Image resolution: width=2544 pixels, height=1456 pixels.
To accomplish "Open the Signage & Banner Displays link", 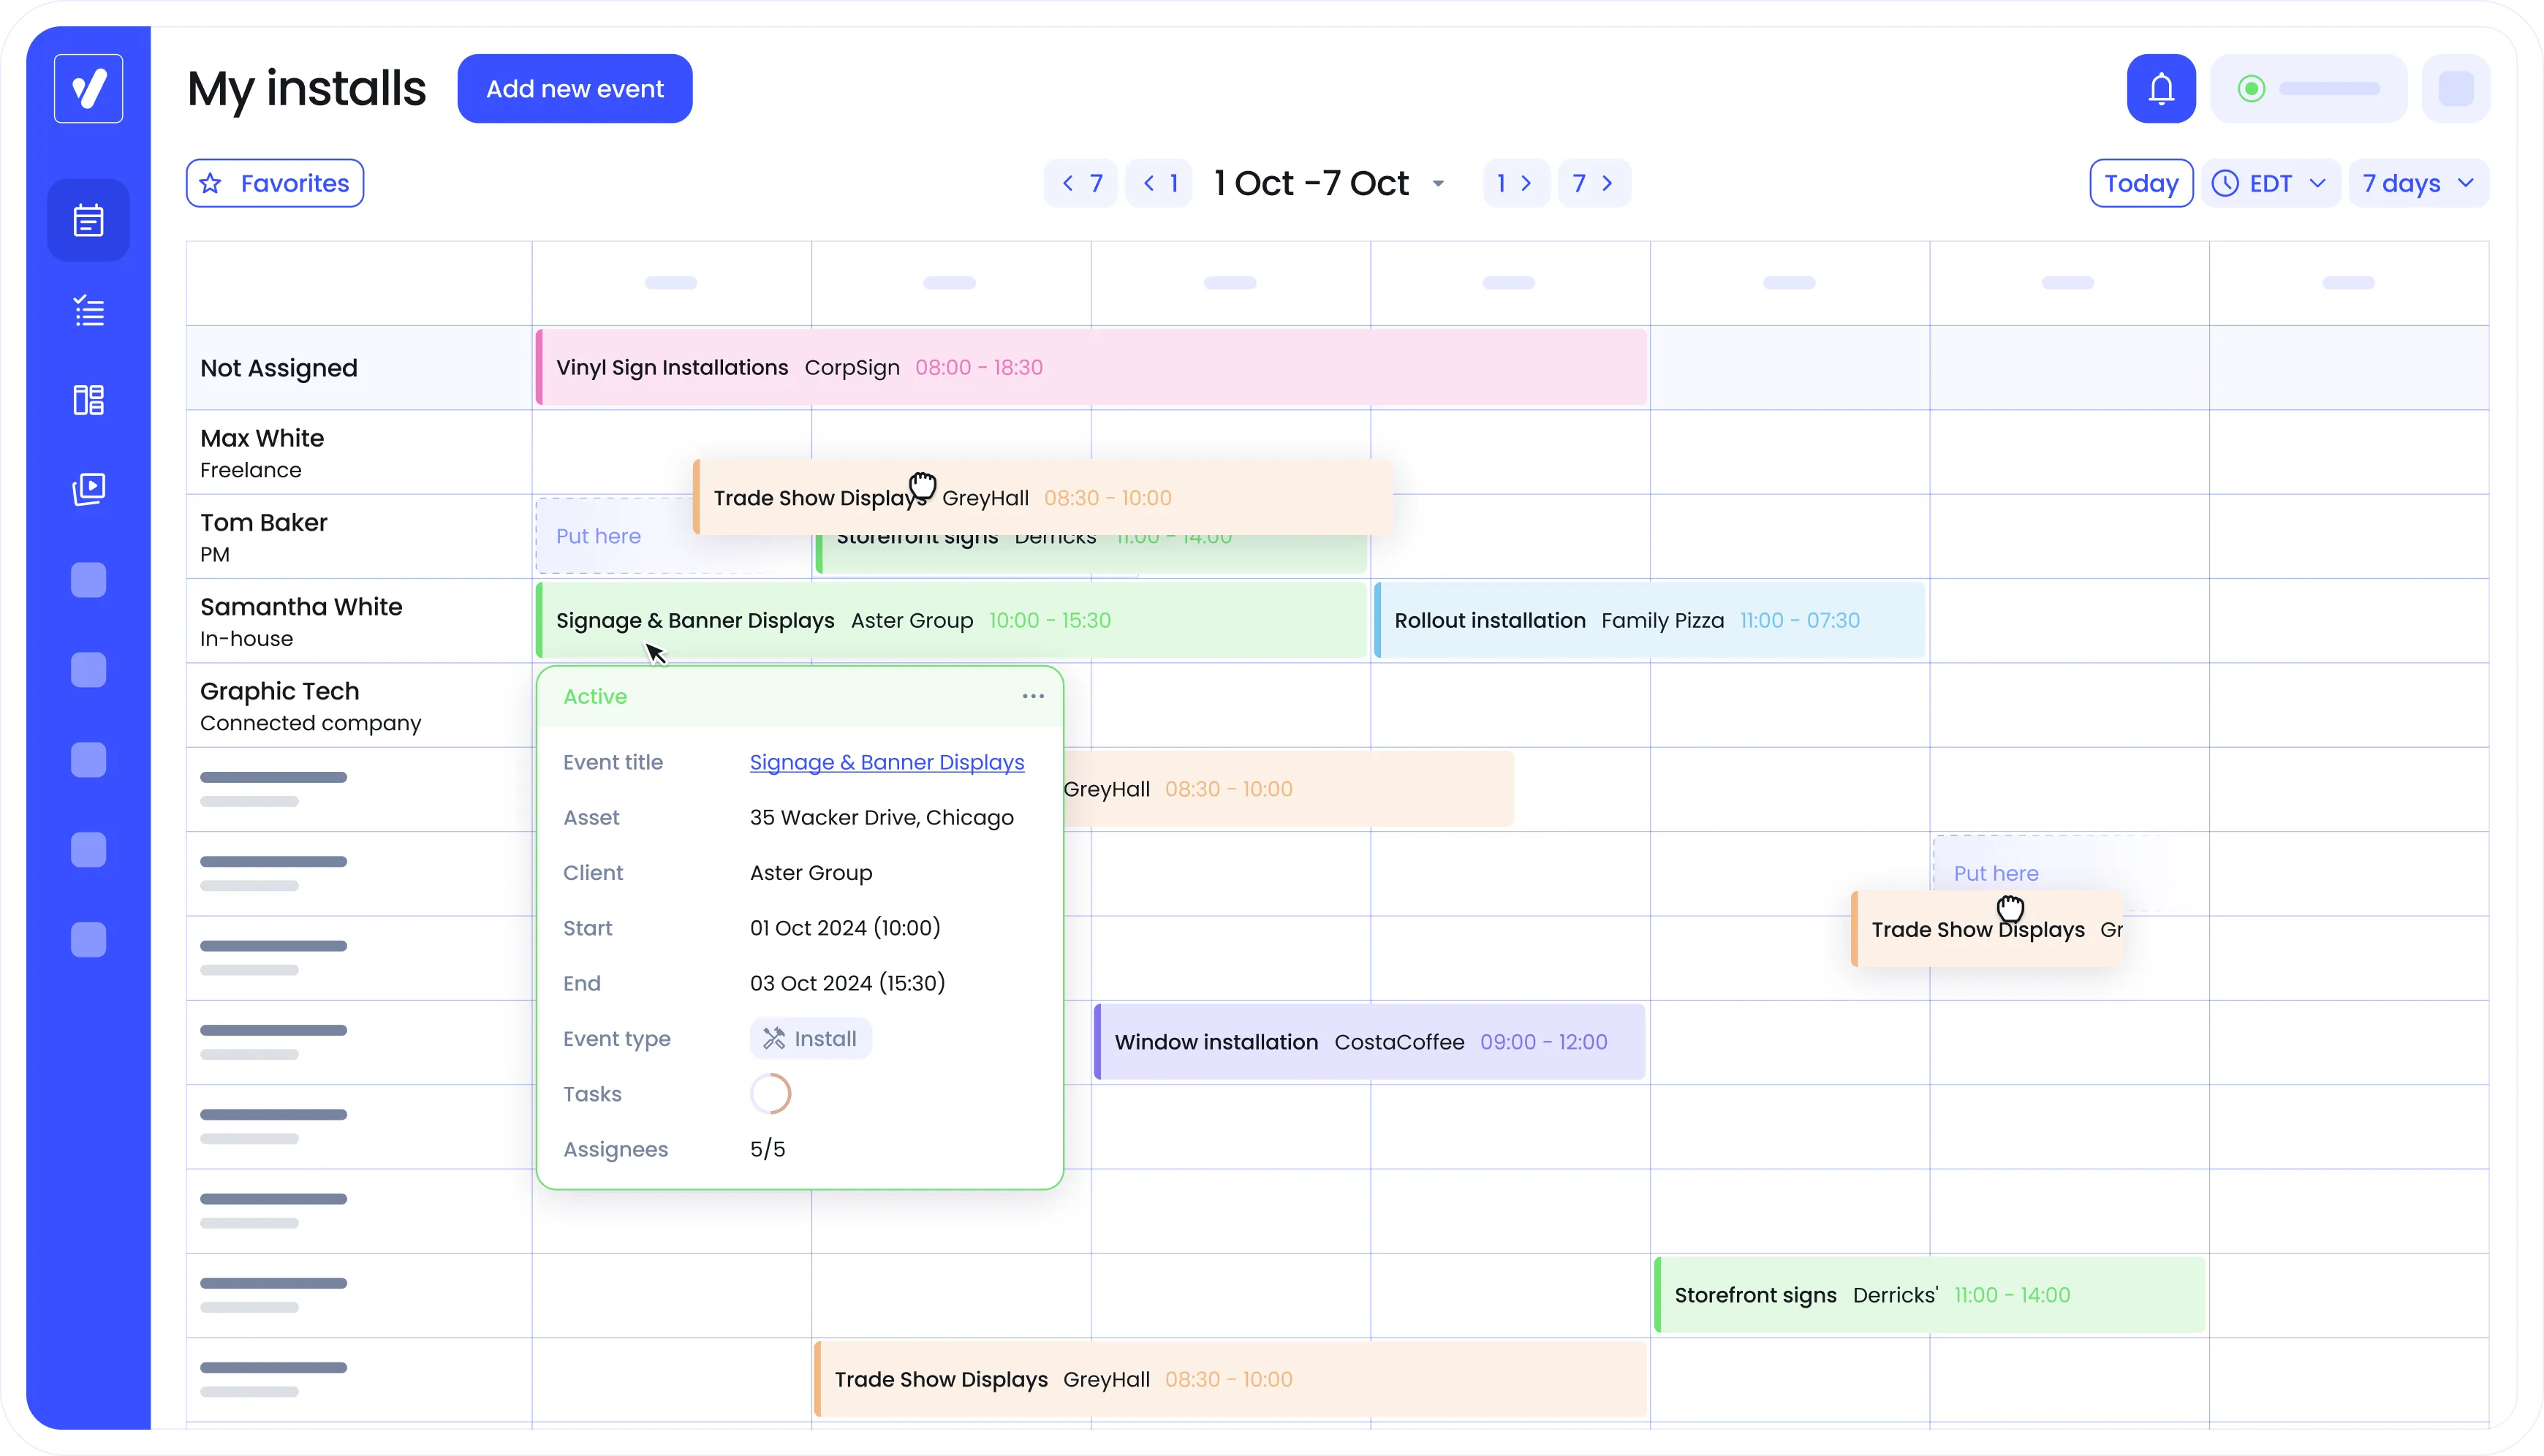I will [886, 762].
